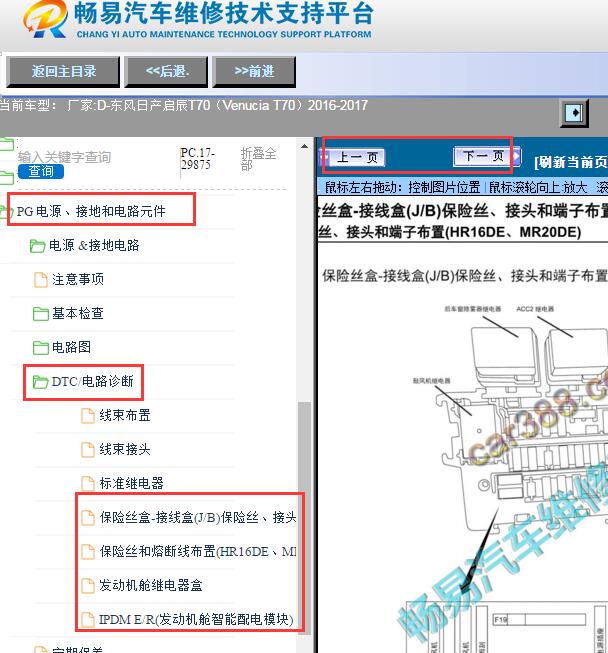Click folder icon of 电源 &接地电路
Screen dimensions: 608x653
[37, 246]
